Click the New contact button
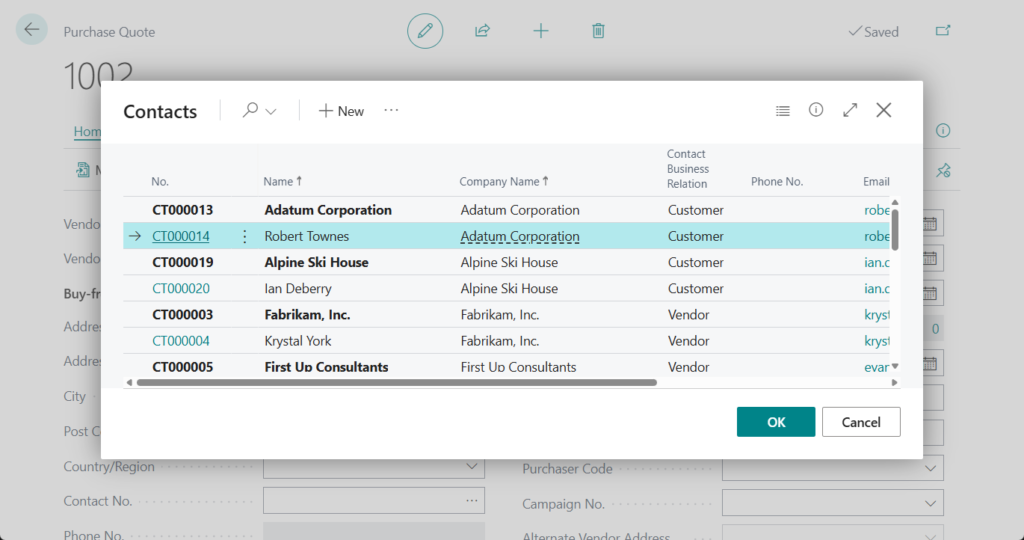 tap(341, 111)
